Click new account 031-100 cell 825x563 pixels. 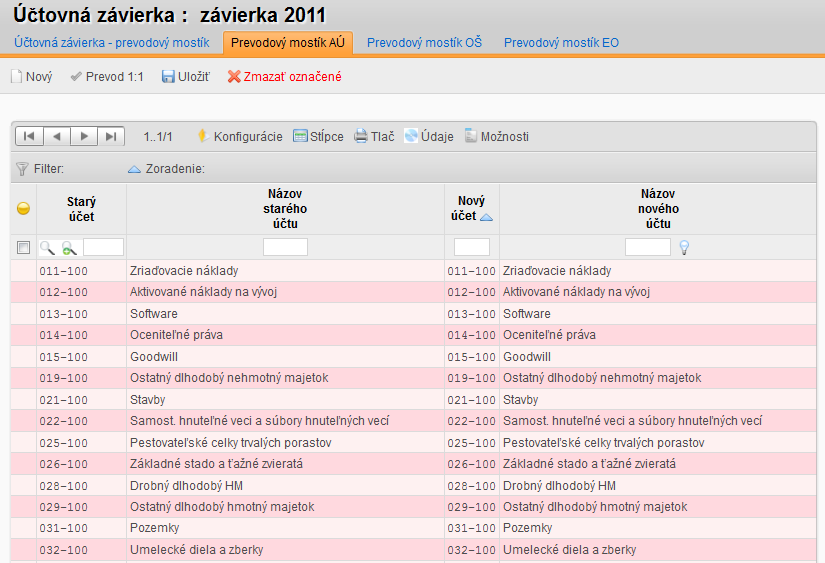coord(471,529)
